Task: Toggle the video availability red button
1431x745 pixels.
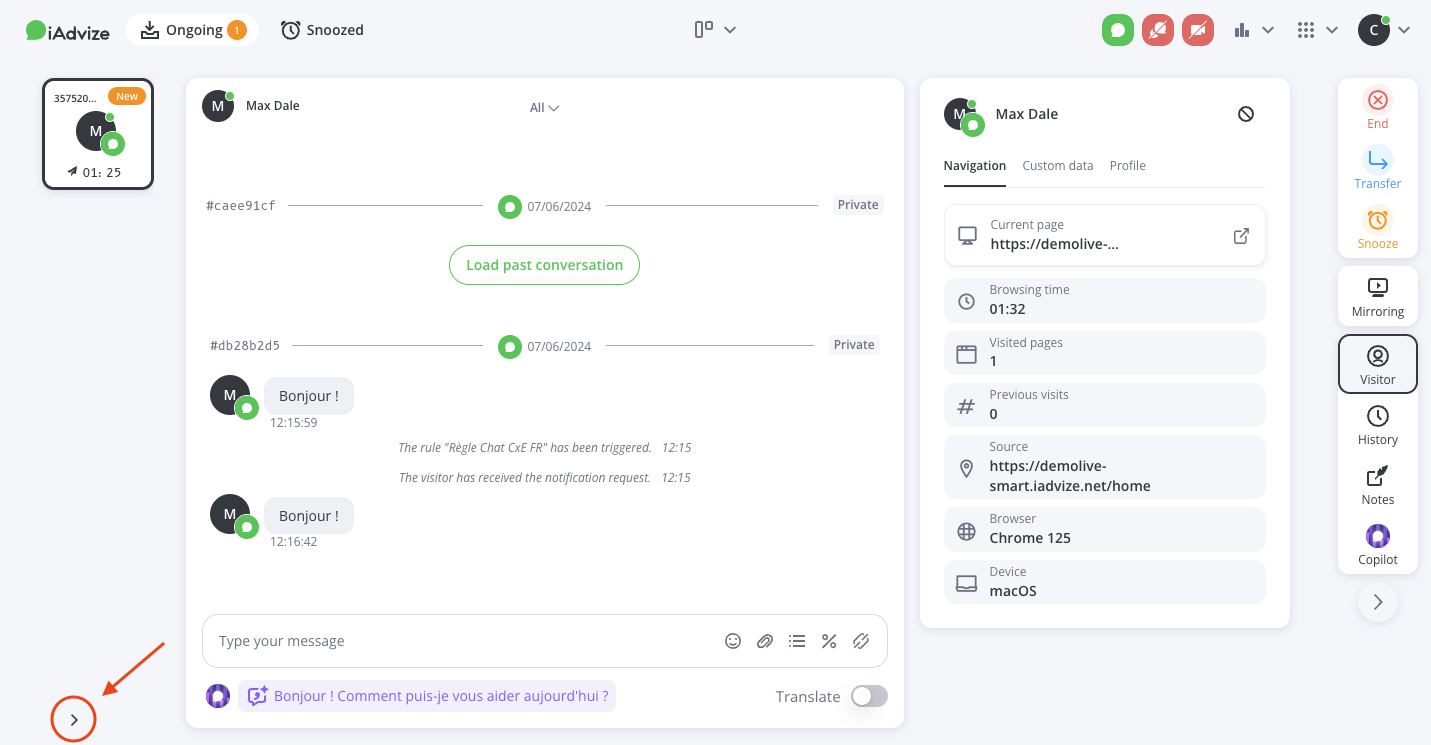Action: (x=1198, y=30)
